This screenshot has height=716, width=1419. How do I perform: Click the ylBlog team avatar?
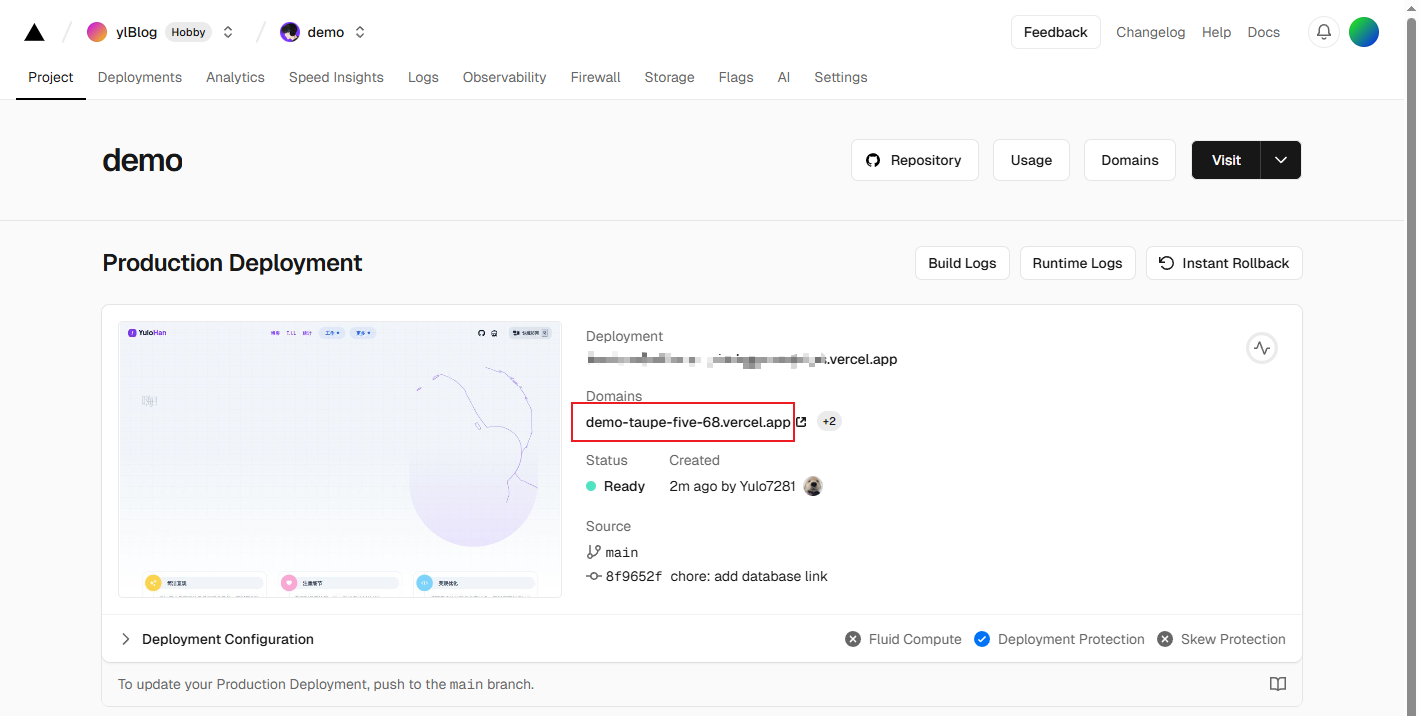(x=97, y=32)
